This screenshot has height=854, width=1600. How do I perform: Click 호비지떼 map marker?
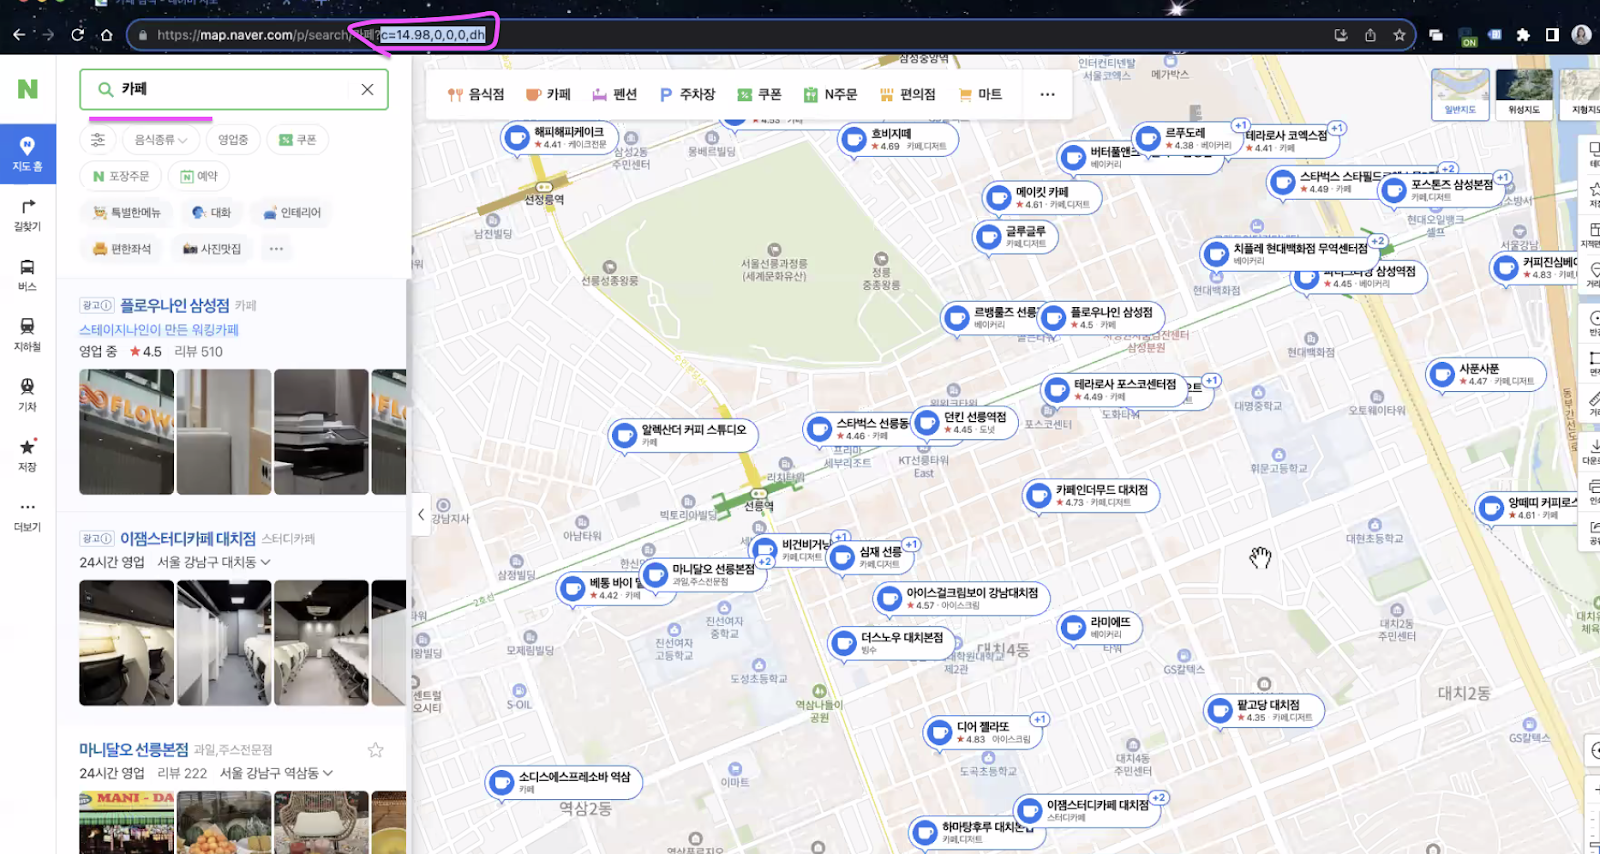pyautogui.click(x=898, y=139)
